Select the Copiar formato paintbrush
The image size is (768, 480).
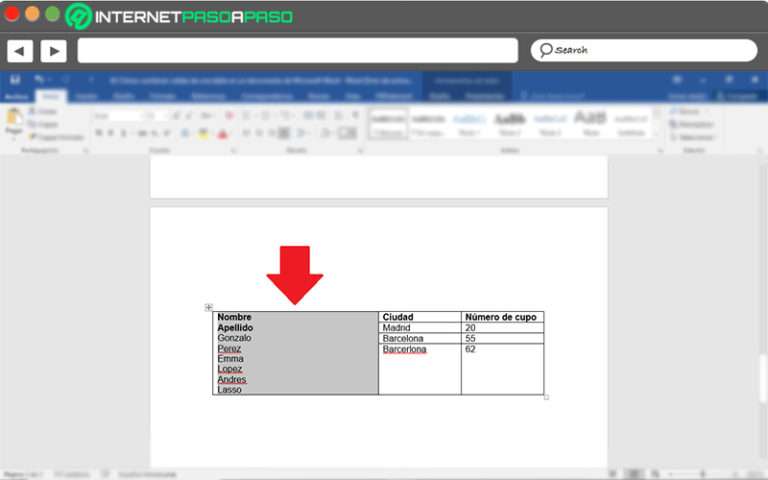coord(55,137)
